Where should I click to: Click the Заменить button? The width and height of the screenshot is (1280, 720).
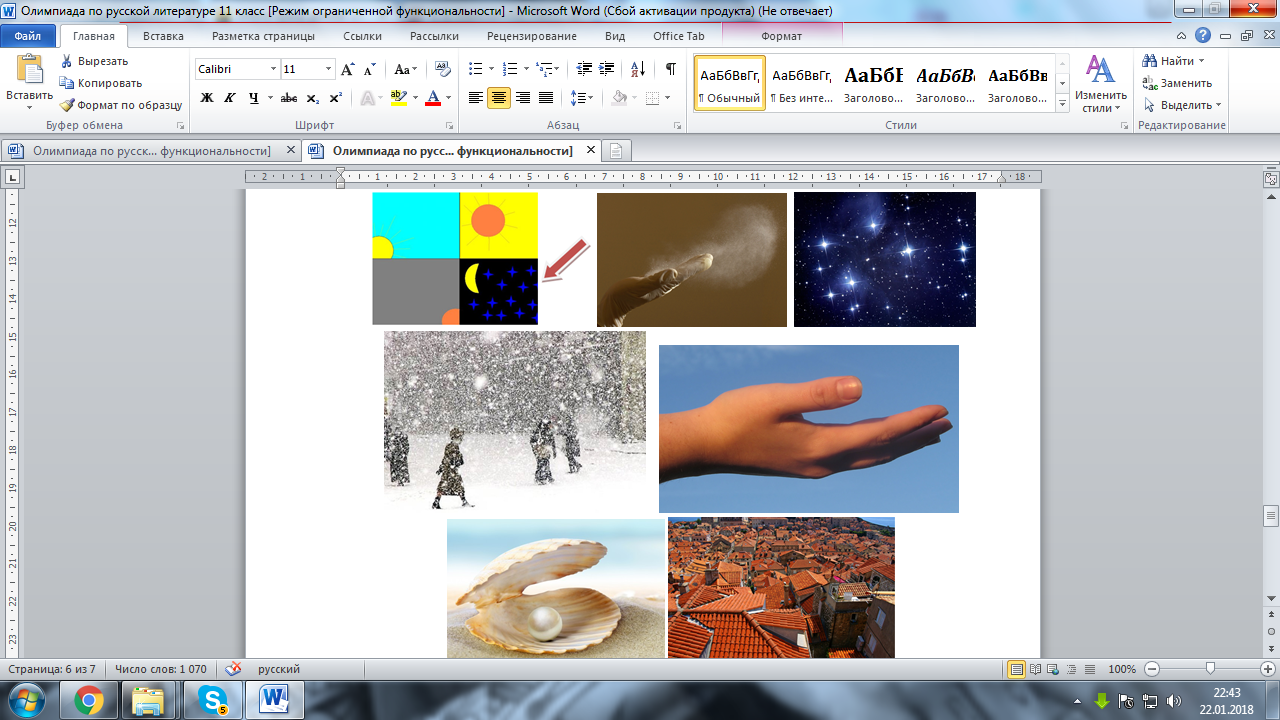pos(1178,83)
